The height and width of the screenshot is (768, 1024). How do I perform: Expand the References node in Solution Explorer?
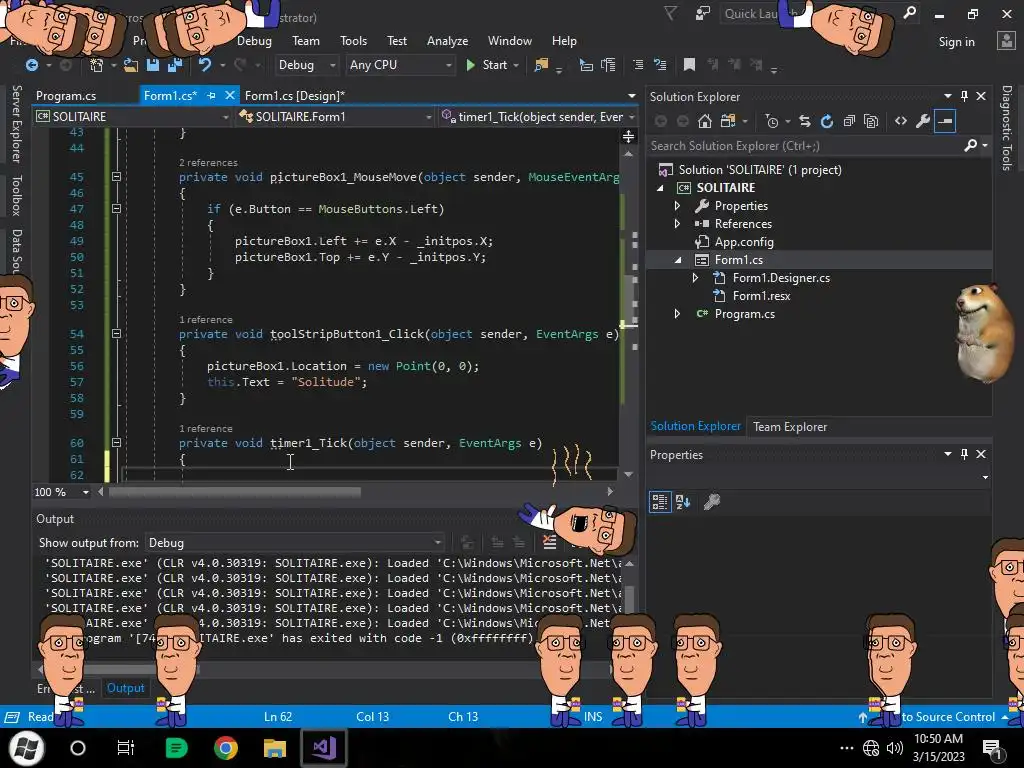point(677,223)
